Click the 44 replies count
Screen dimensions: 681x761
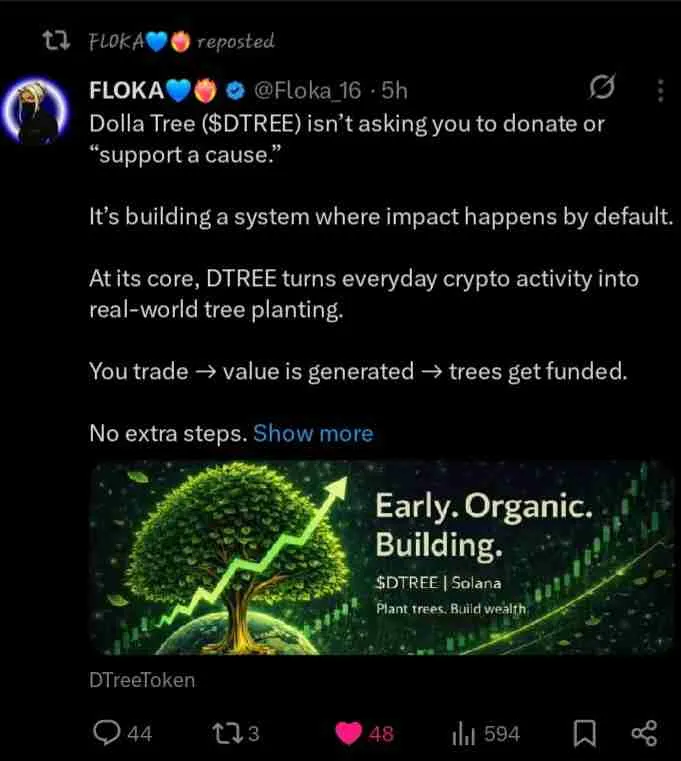point(140,734)
